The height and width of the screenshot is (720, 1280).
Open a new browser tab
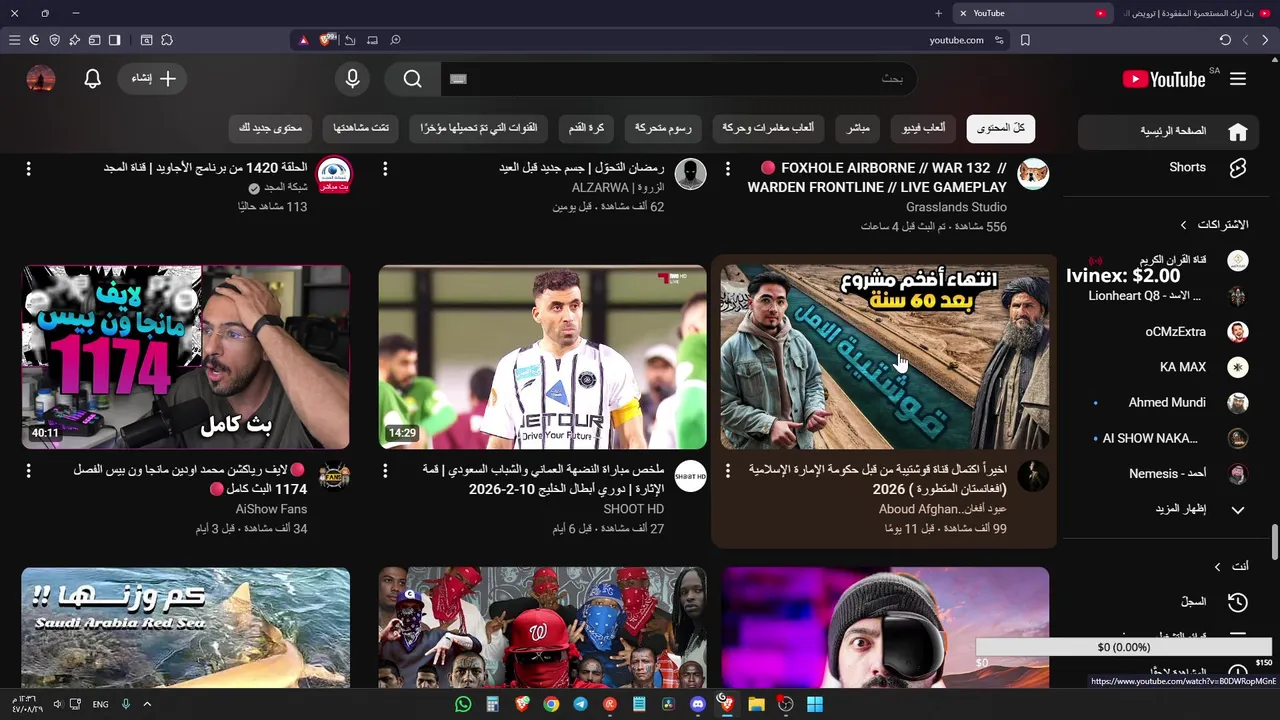938,13
